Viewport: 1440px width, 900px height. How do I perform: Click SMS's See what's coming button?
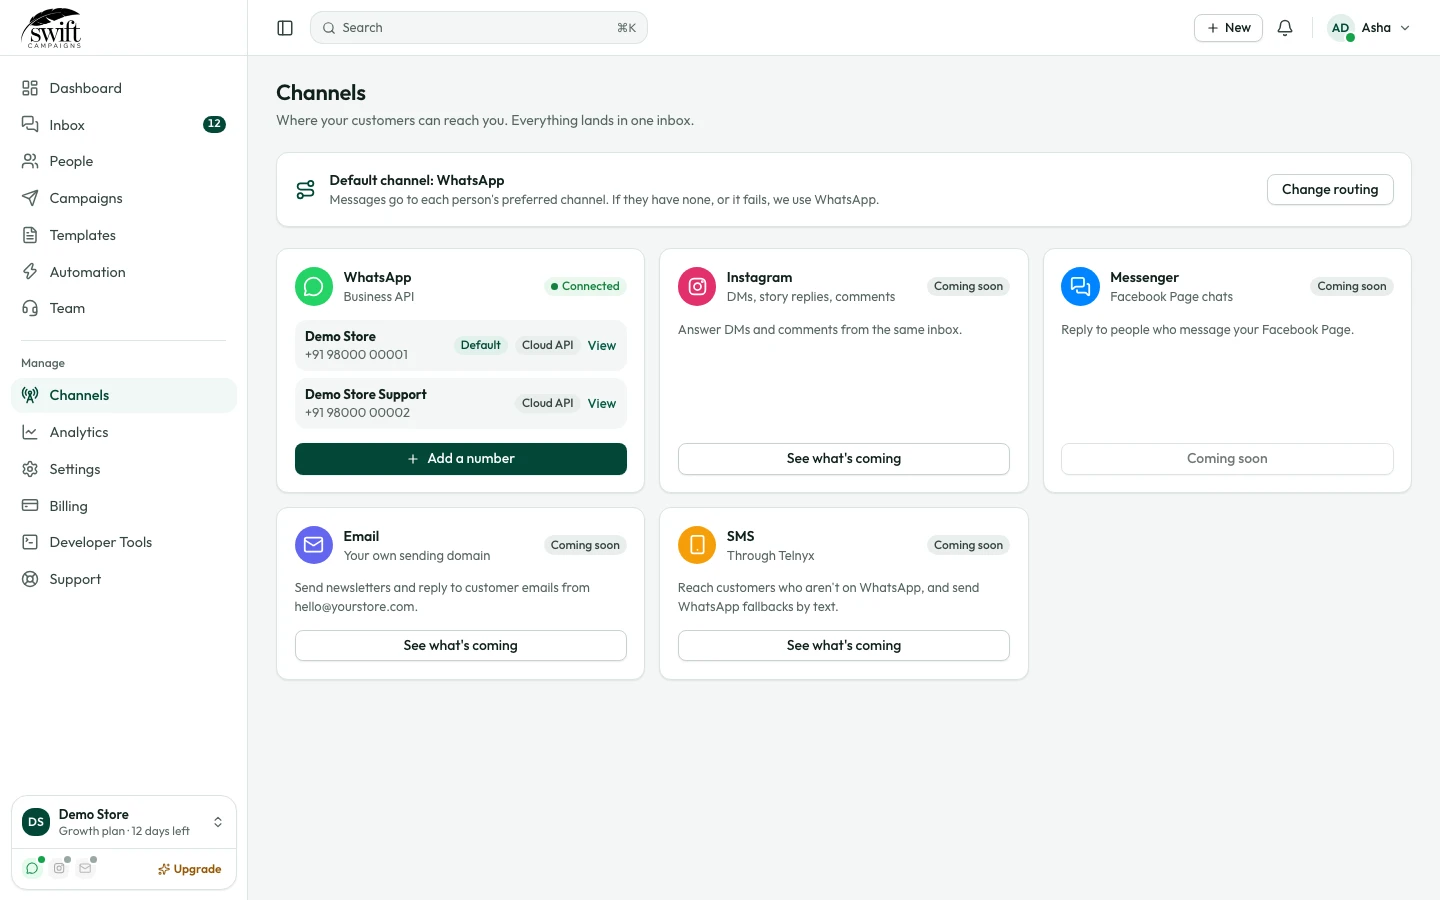[x=844, y=646]
